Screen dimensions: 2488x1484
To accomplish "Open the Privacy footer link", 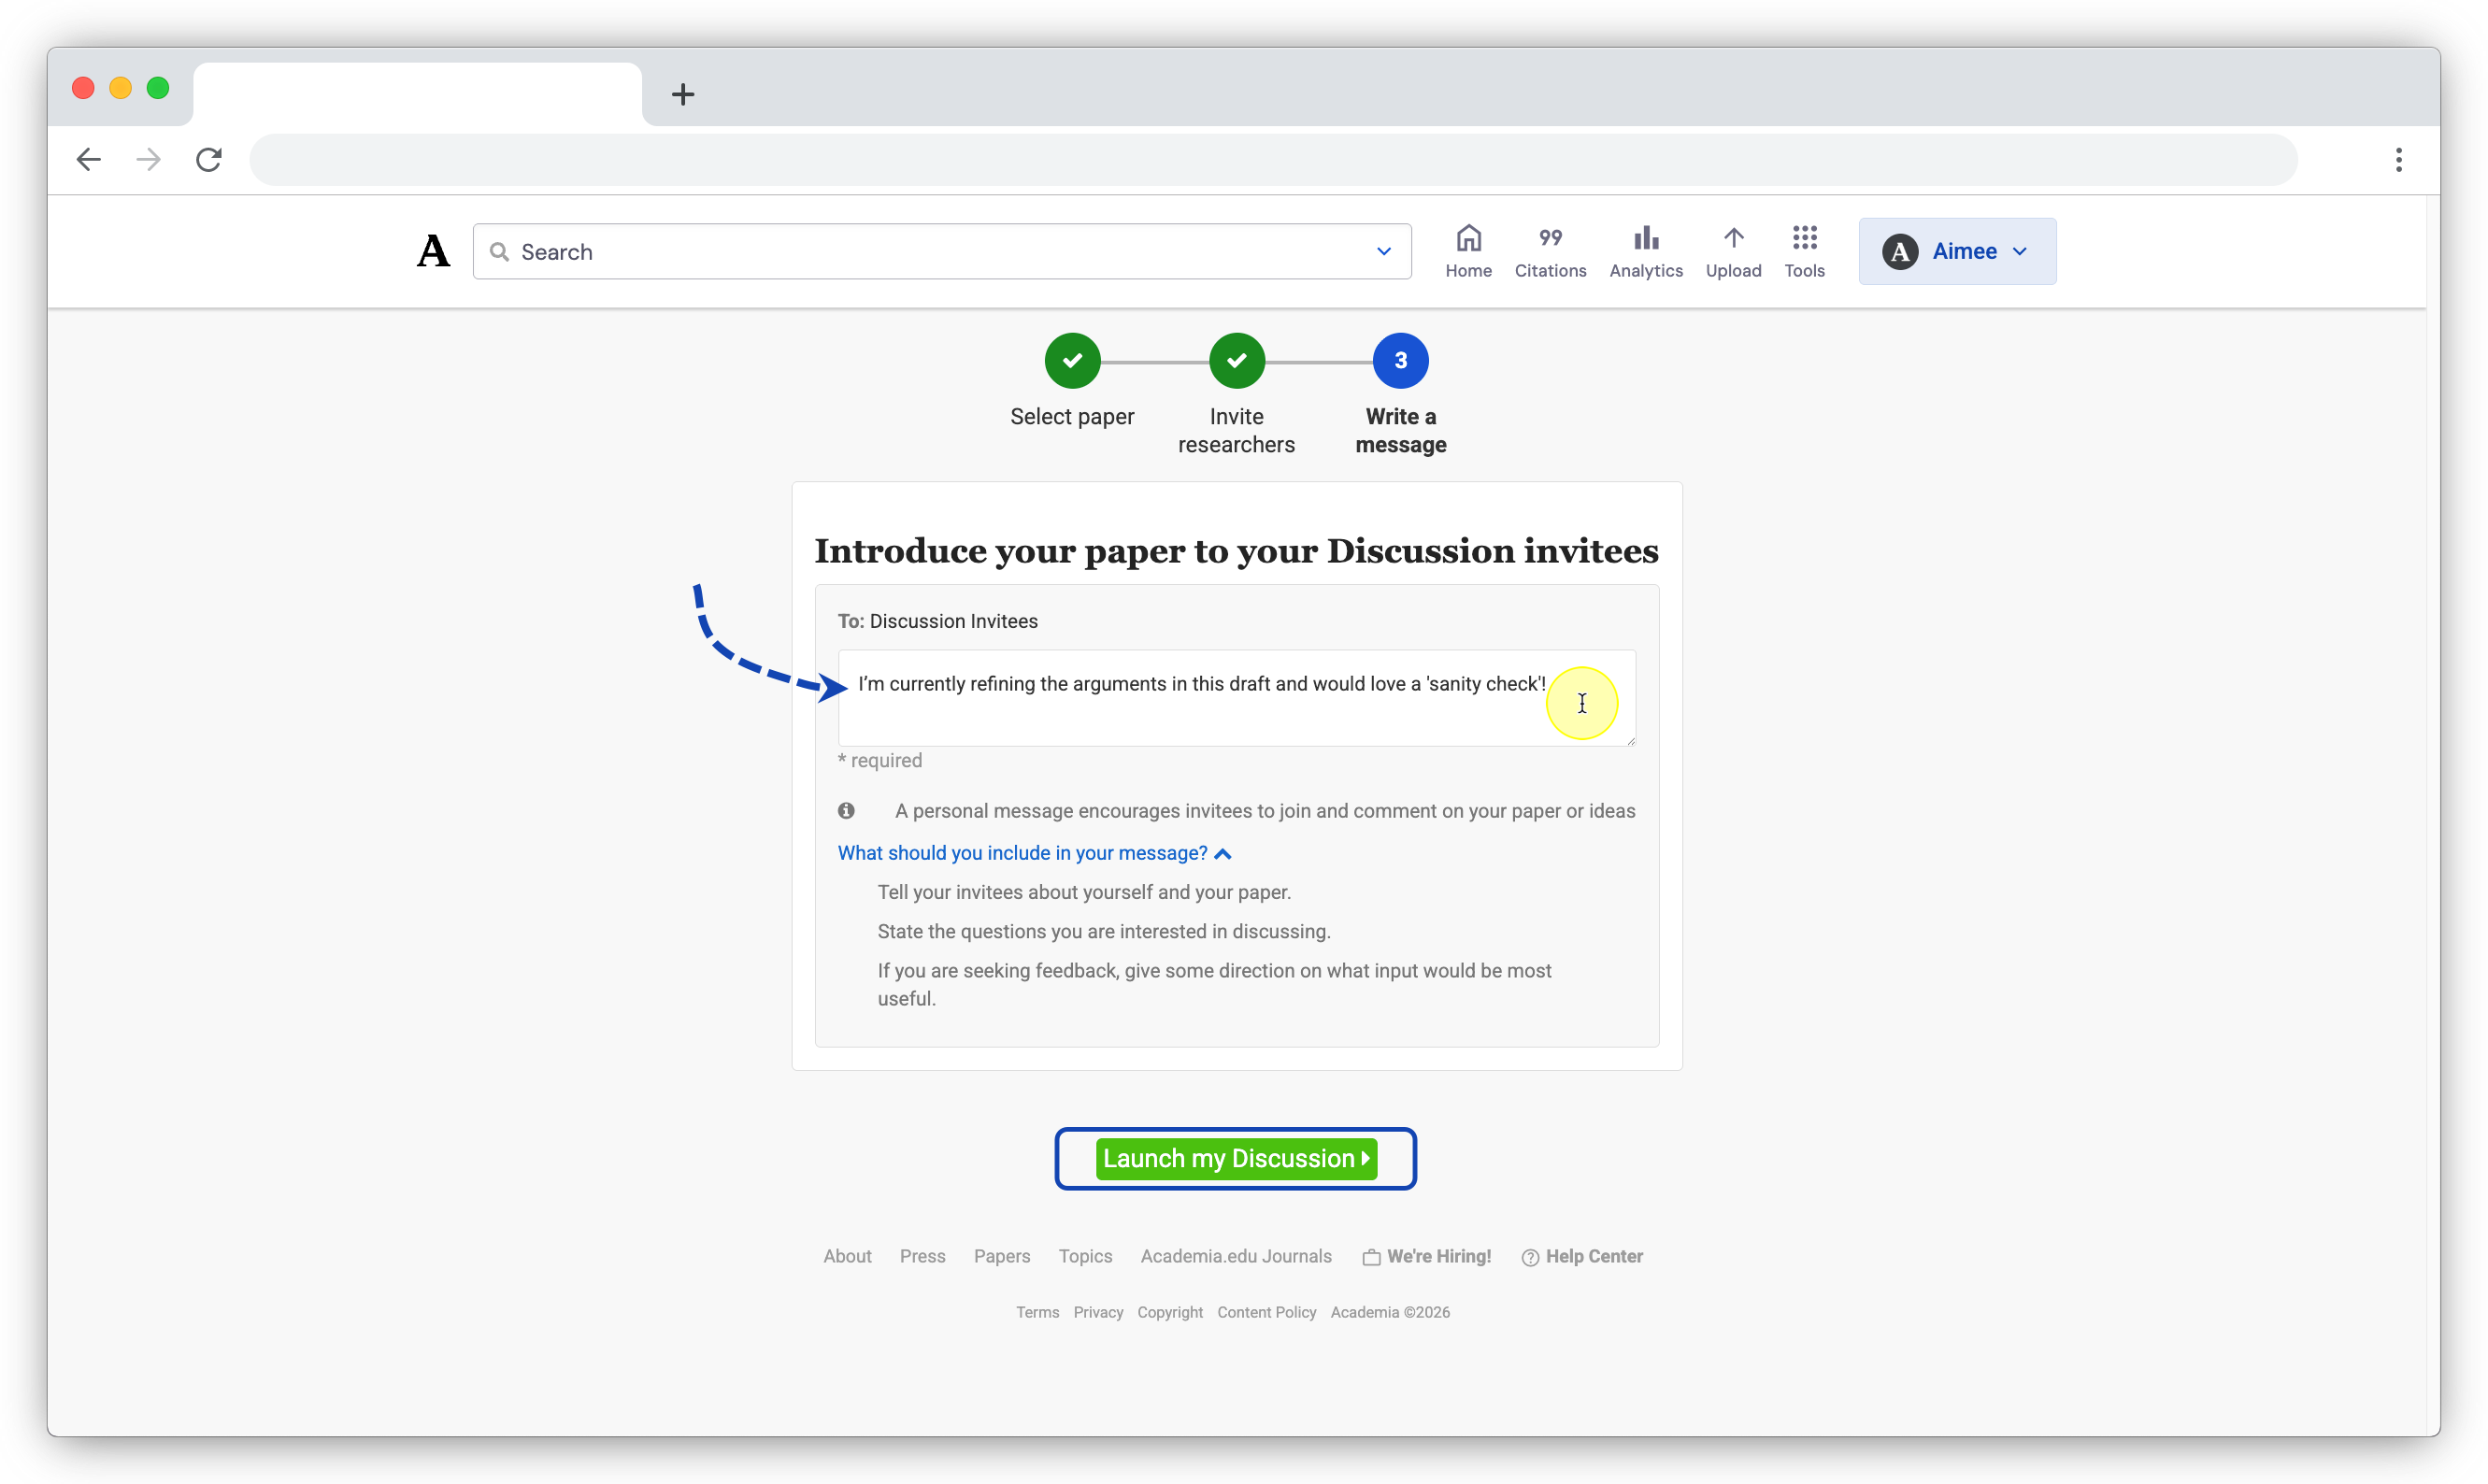I will point(1098,1312).
